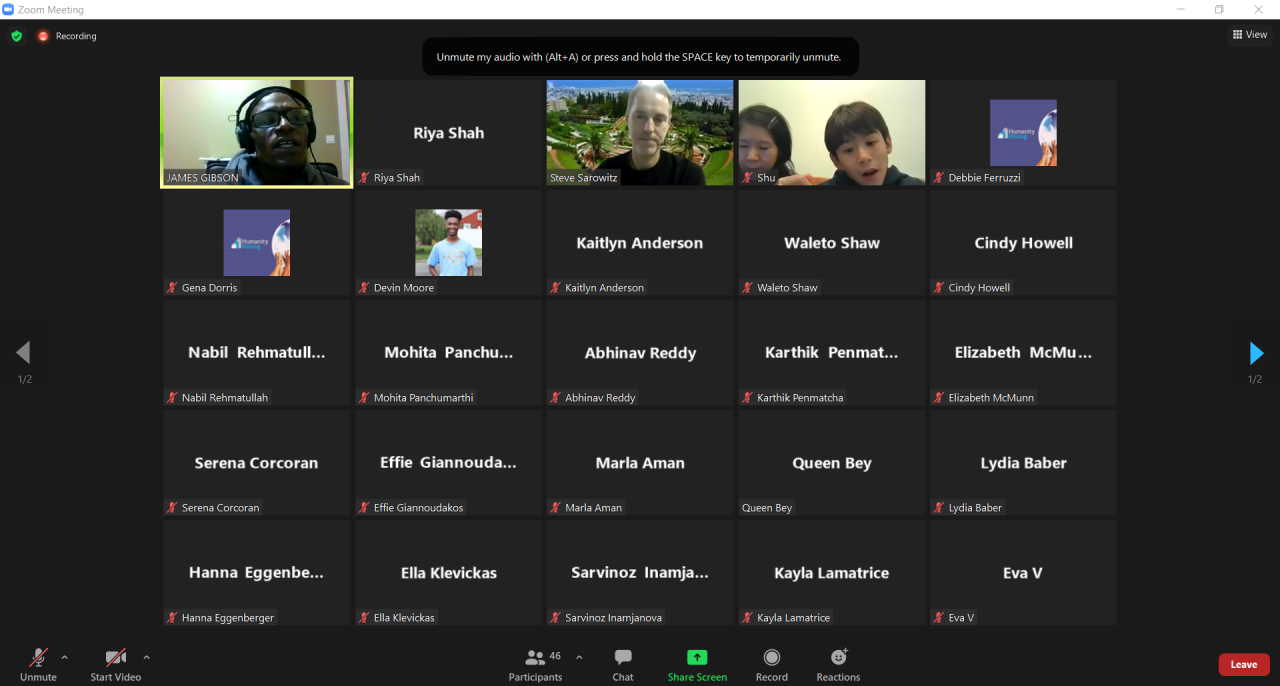Select Devin Moore's profile photo tile

click(449, 243)
